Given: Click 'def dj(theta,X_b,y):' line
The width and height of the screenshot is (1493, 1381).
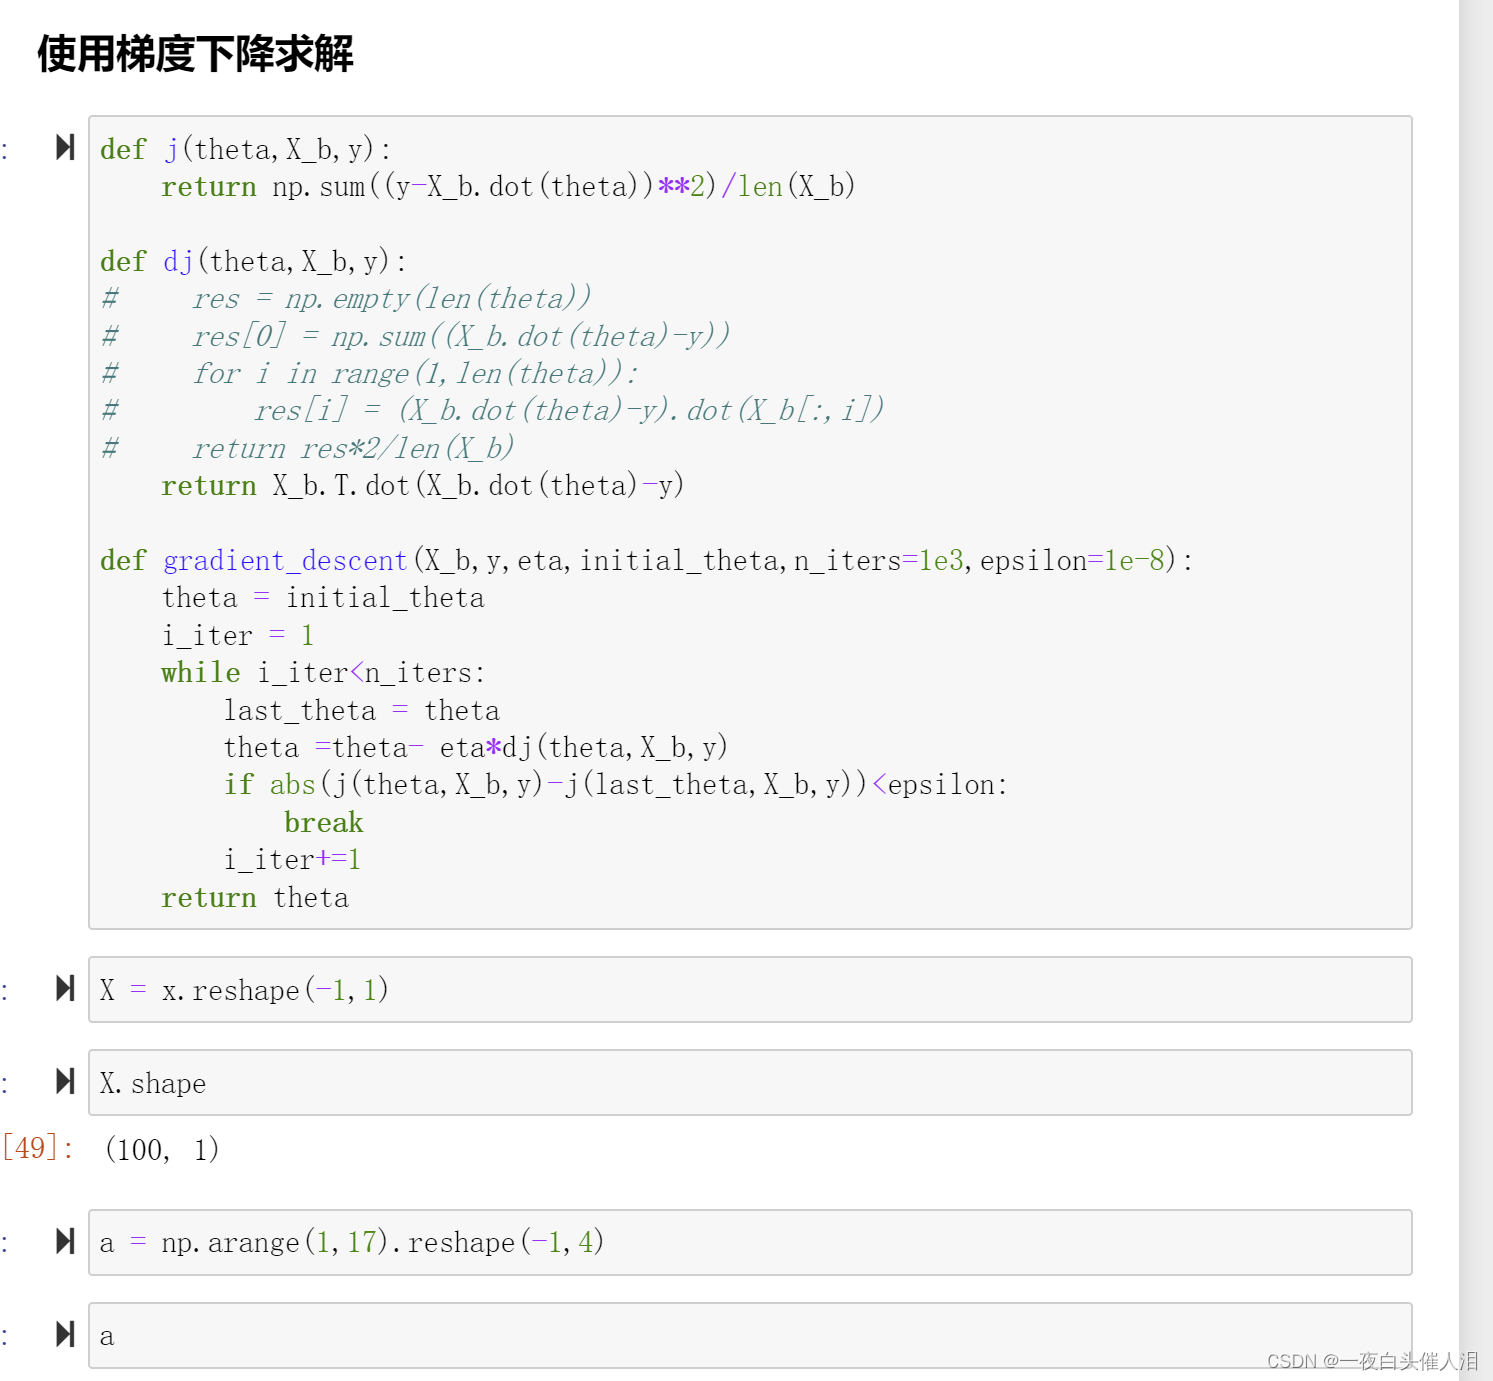Looking at the screenshot, I should [x=254, y=262].
